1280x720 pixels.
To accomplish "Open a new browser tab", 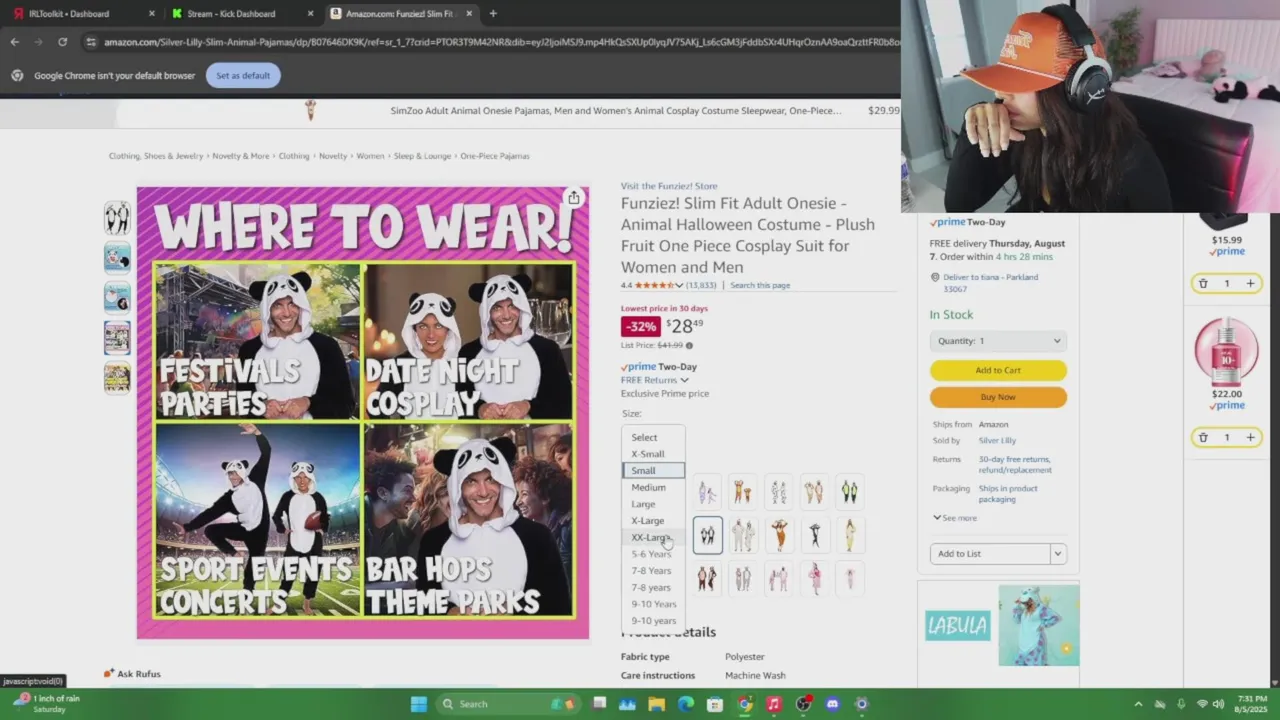I will [x=493, y=14].
